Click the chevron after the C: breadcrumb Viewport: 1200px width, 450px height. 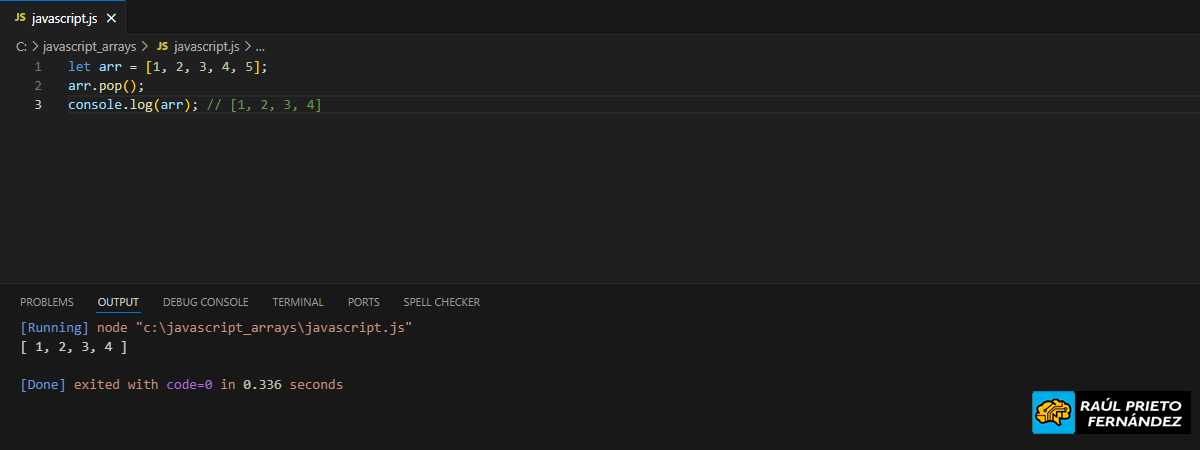35,46
